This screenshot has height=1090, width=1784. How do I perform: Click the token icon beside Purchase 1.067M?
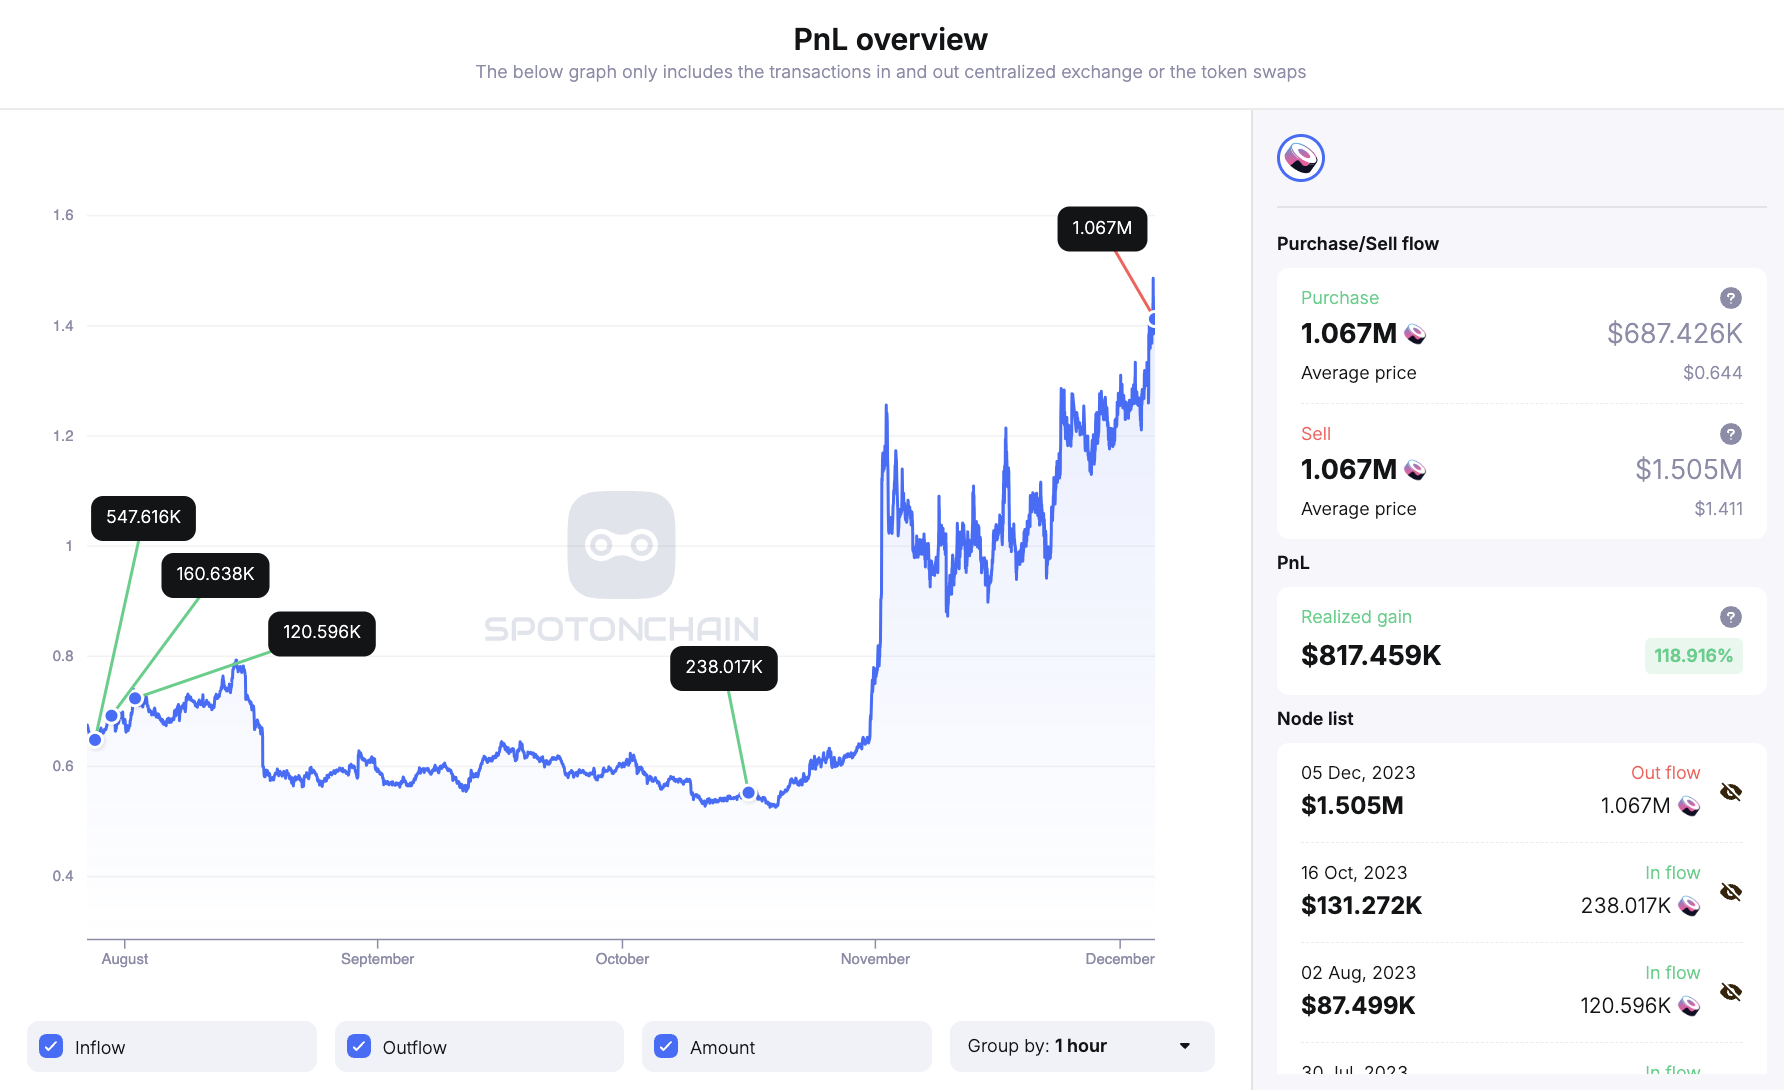[1416, 334]
